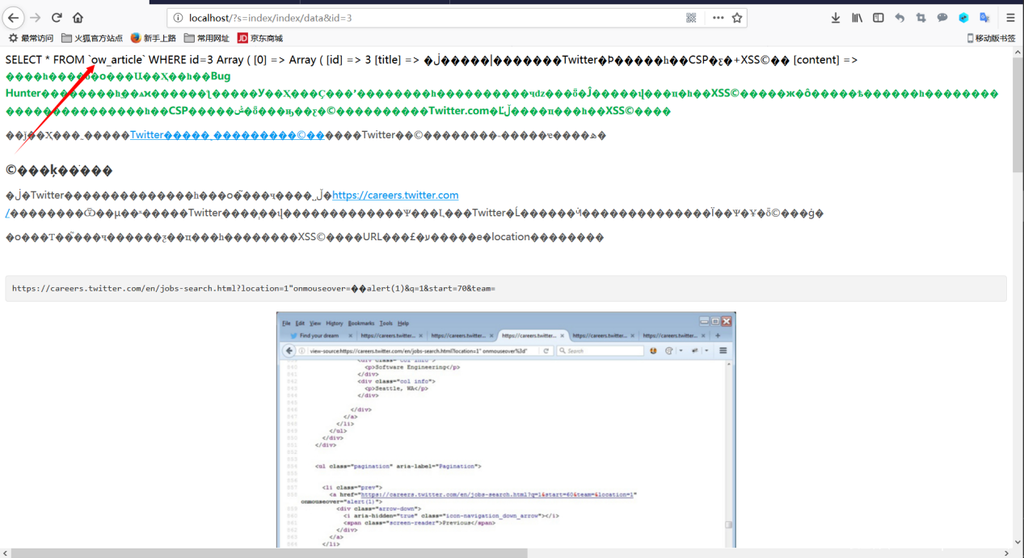Click the embedded browser screenshot image
The image size is (1024, 558).
click(x=505, y=430)
